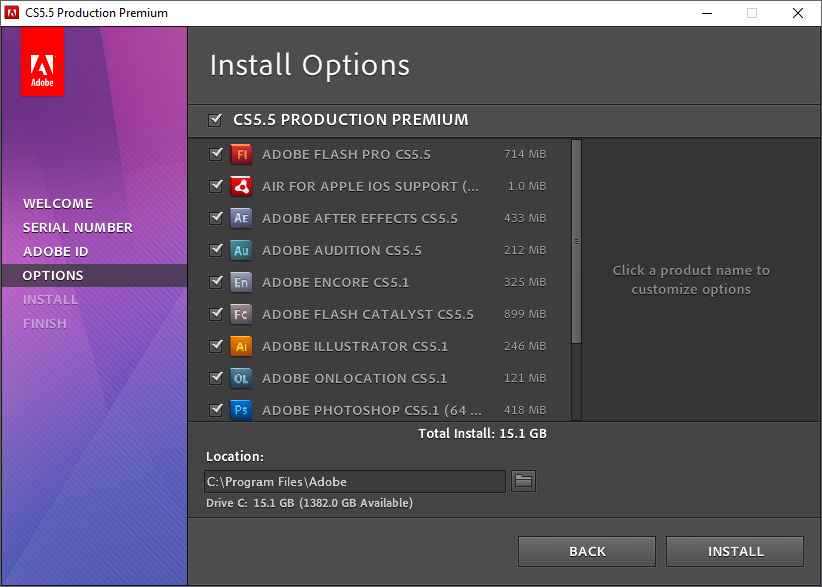Viewport: 822px width, 587px height.
Task: Click the Back button
Action: click(x=587, y=551)
